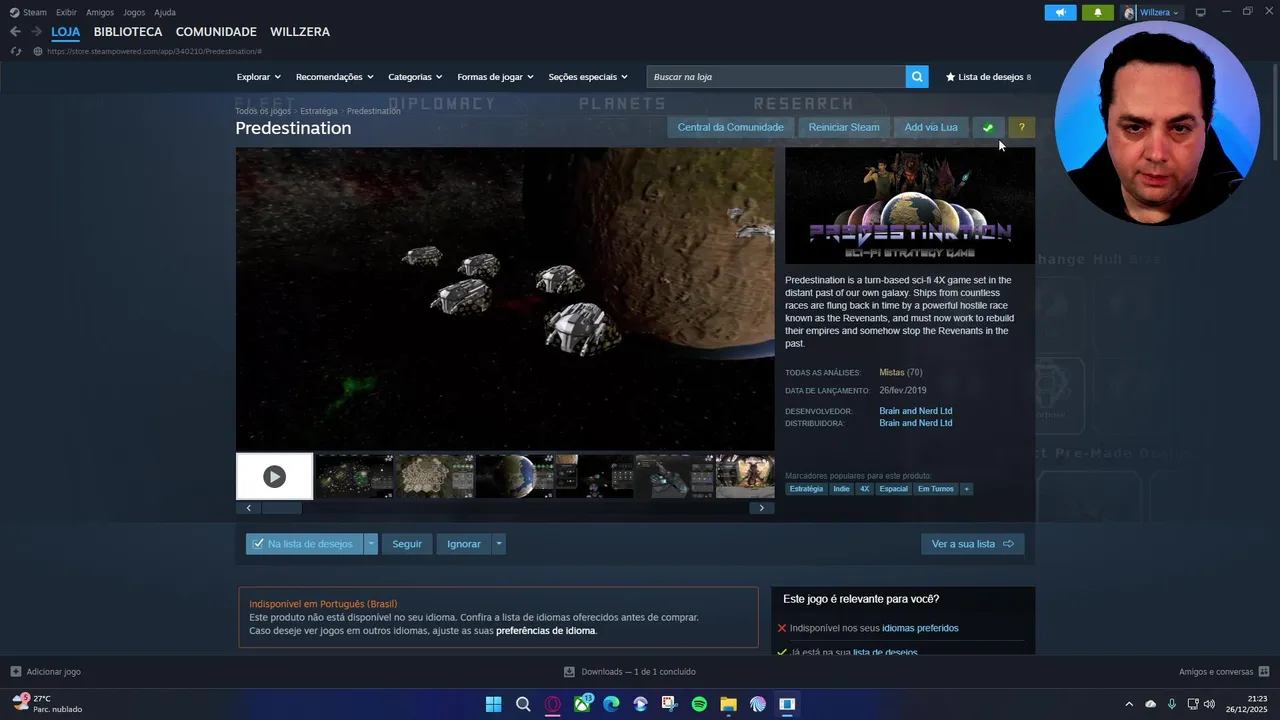Reload the store page
This screenshot has height=720, width=1280.
pos(15,51)
